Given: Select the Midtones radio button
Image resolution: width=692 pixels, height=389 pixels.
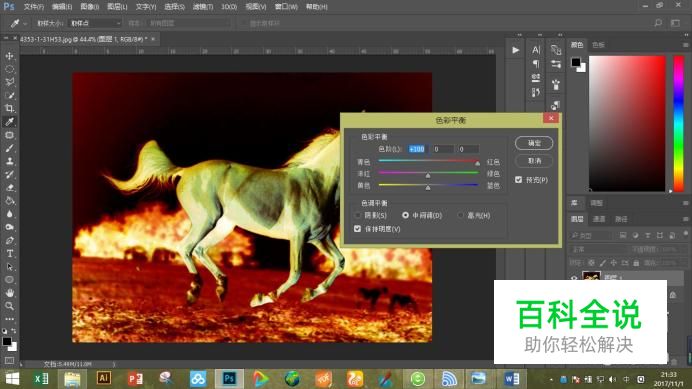Looking at the screenshot, I should pos(405,215).
